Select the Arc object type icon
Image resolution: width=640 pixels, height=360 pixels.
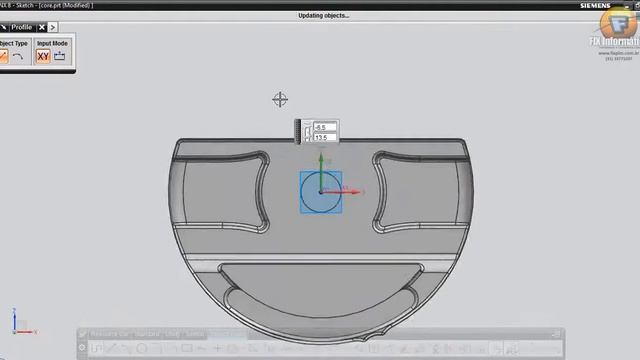click(18, 56)
